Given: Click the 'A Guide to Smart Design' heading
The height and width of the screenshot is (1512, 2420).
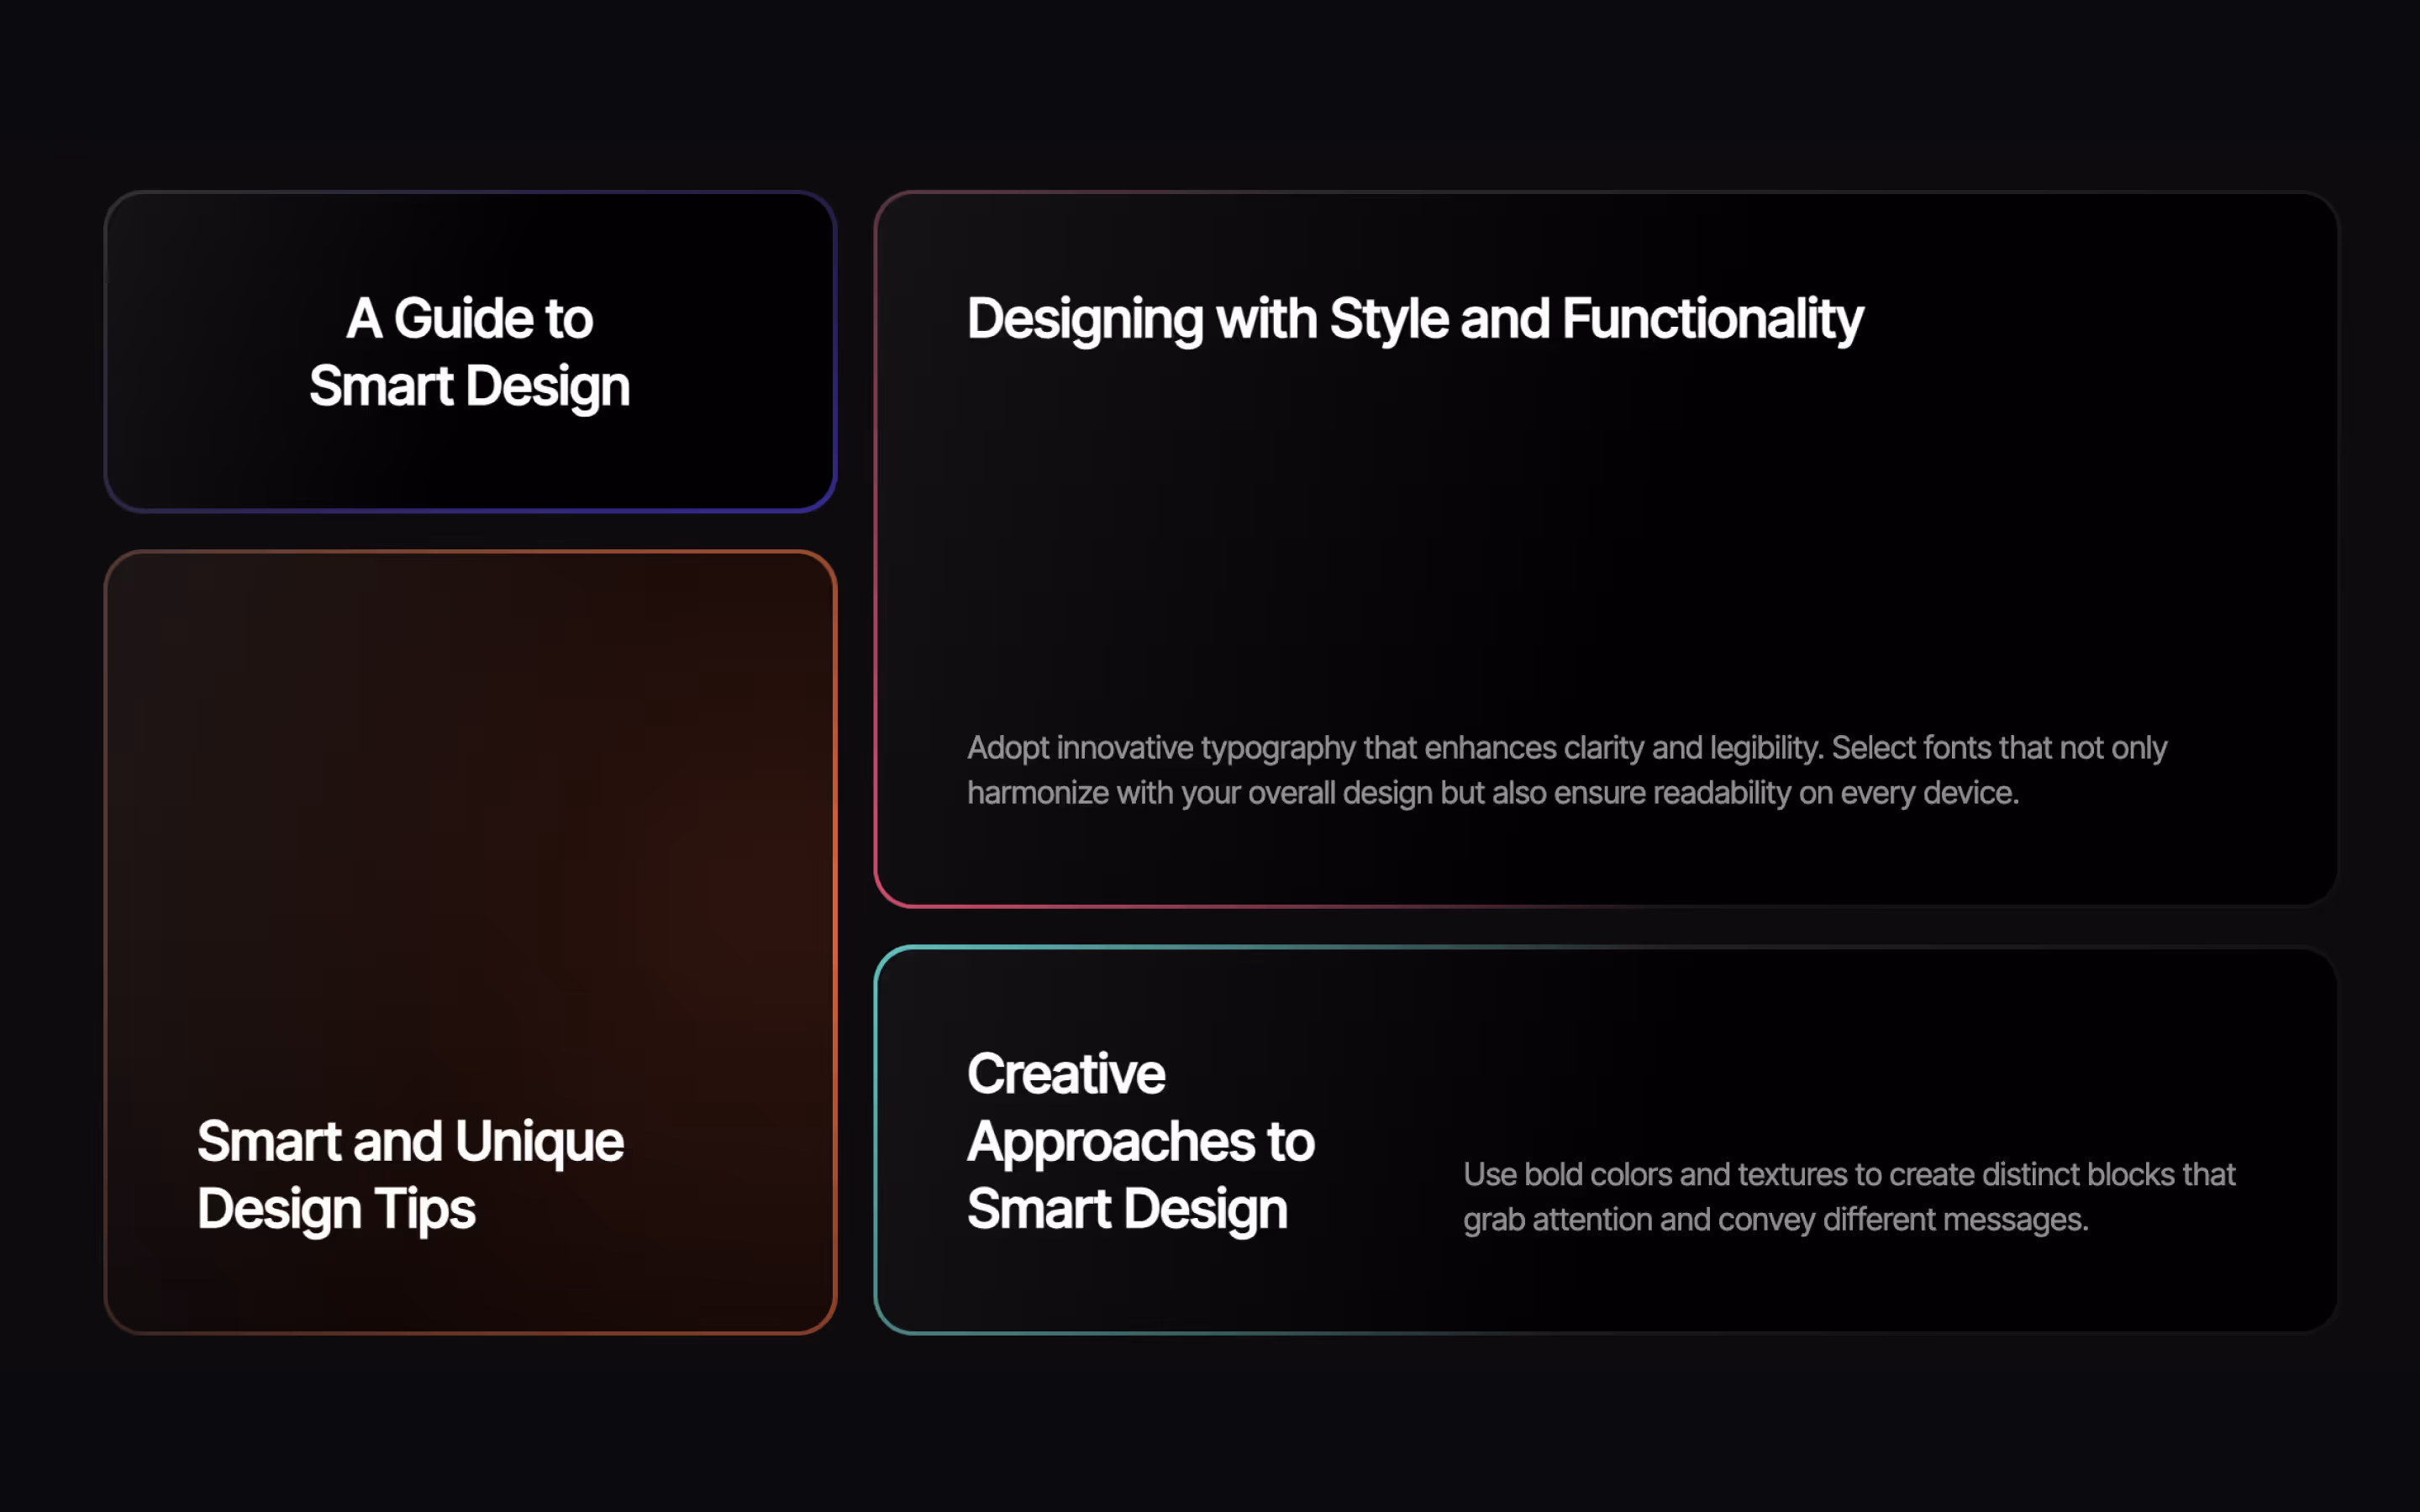Looking at the screenshot, I should [469, 352].
